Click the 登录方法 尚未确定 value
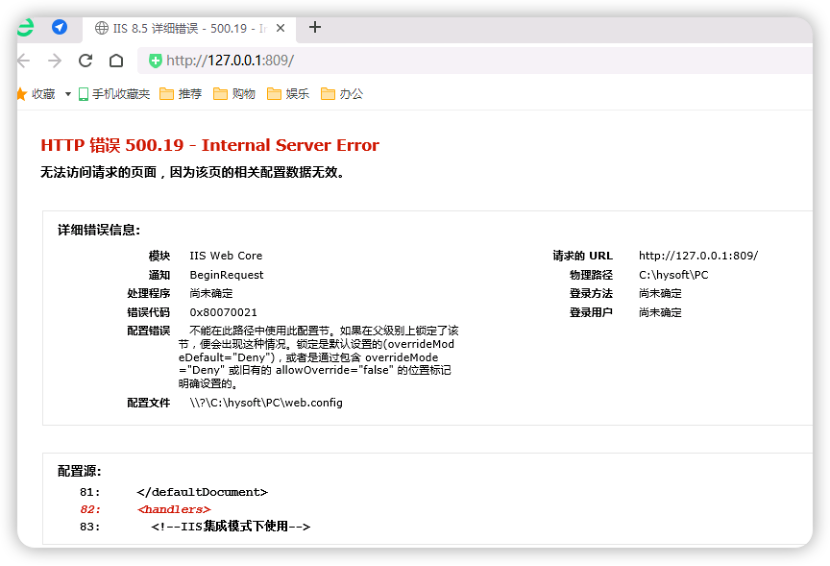830x566 pixels. 660,293
